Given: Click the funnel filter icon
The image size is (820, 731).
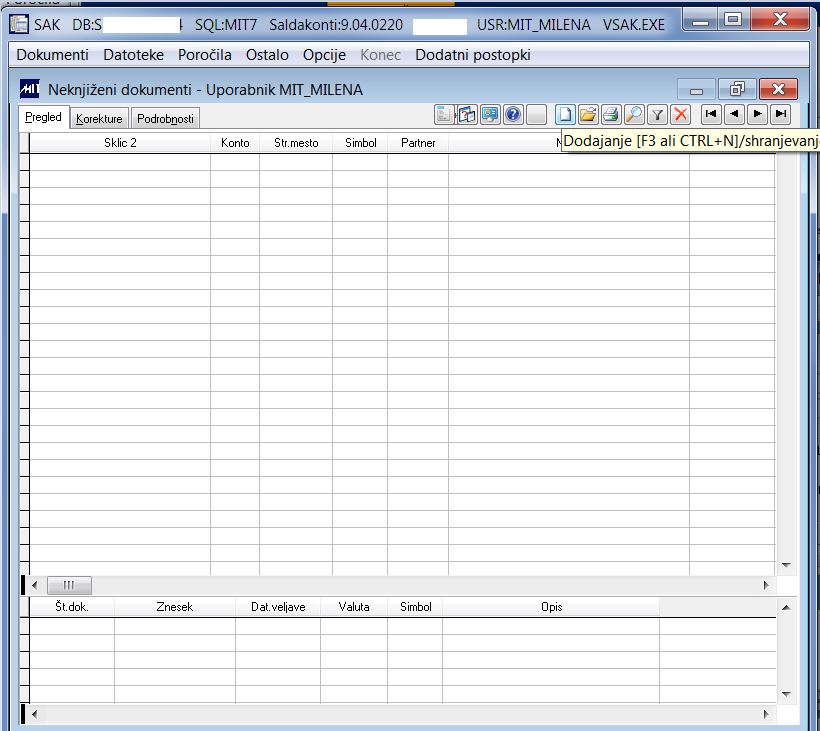Looking at the screenshot, I should (x=657, y=115).
